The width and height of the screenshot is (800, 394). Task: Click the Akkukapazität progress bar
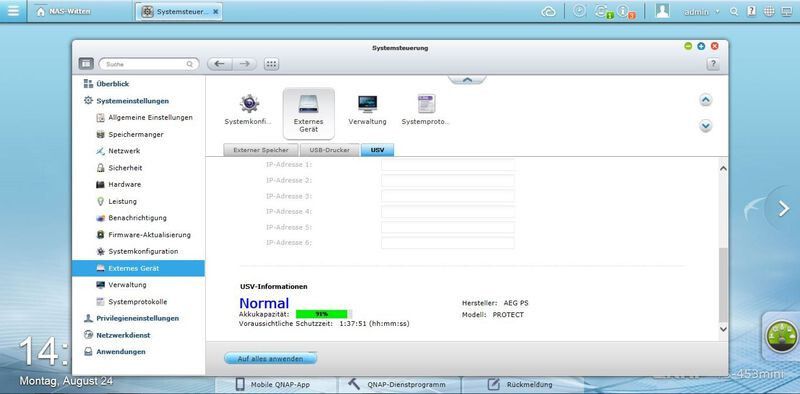pos(324,314)
